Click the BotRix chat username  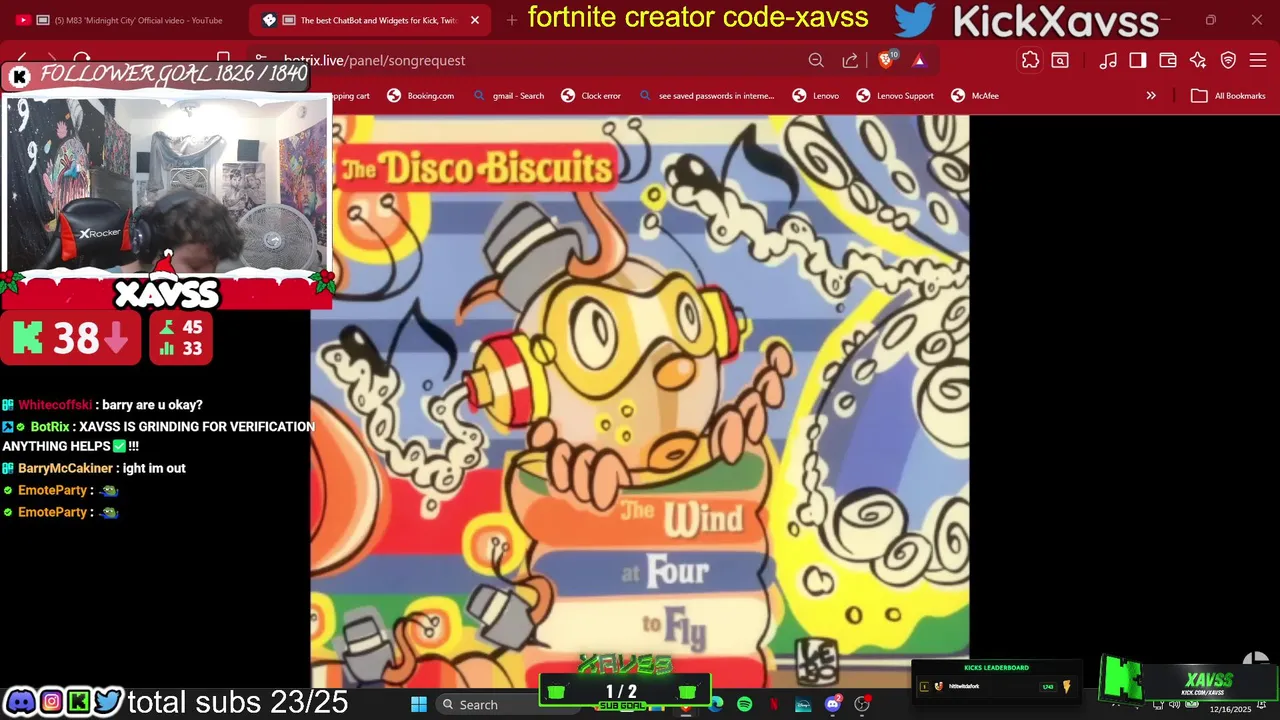tap(50, 427)
